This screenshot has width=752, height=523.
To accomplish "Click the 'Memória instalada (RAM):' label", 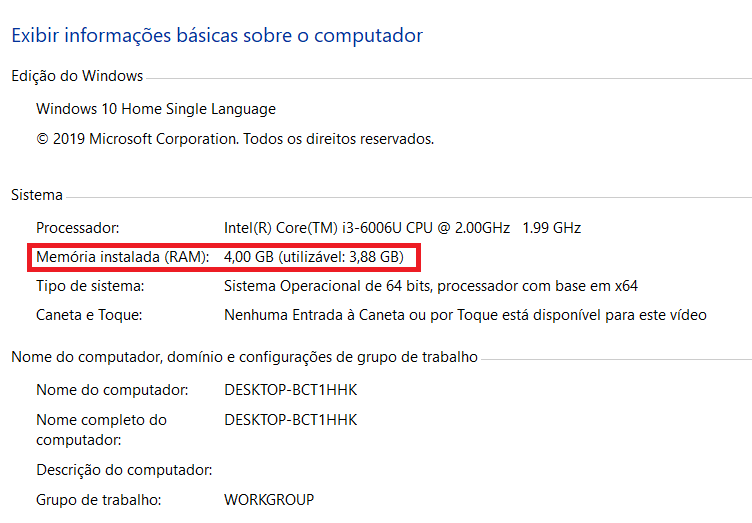I will pyautogui.click(x=123, y=257).
